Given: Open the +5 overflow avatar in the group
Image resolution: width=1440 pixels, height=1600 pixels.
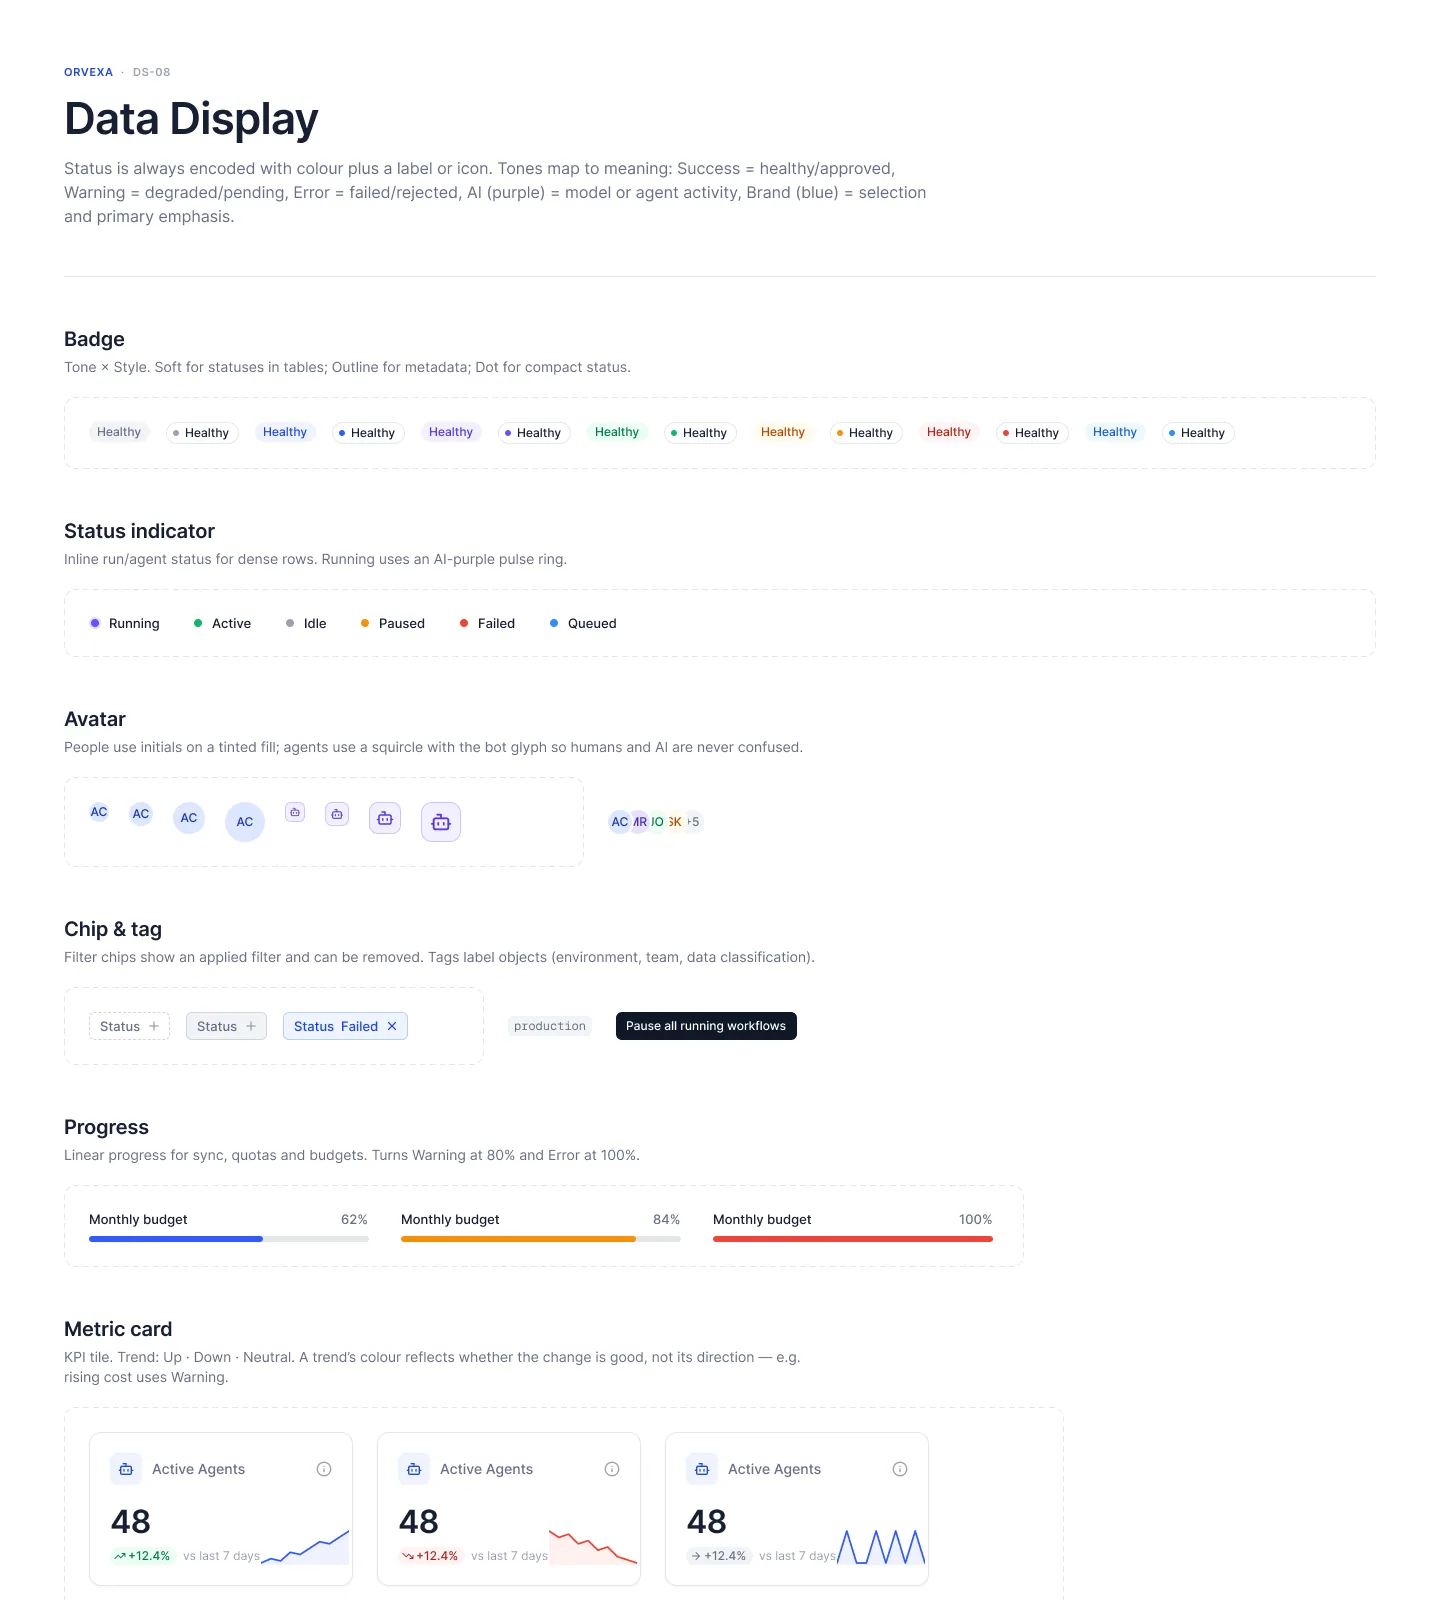Looking at the screenshot, I should 694,822.
